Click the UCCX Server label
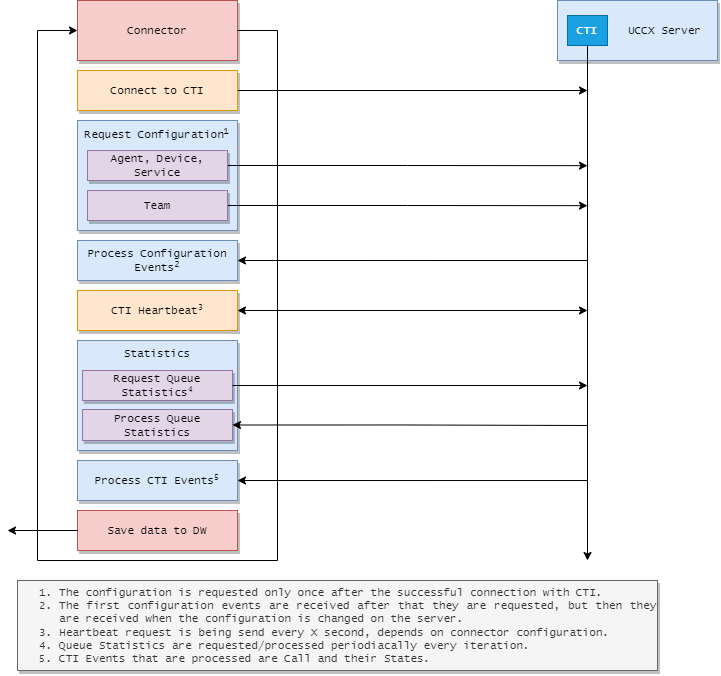This screenshot has width=721, height=676. [664, 30]
